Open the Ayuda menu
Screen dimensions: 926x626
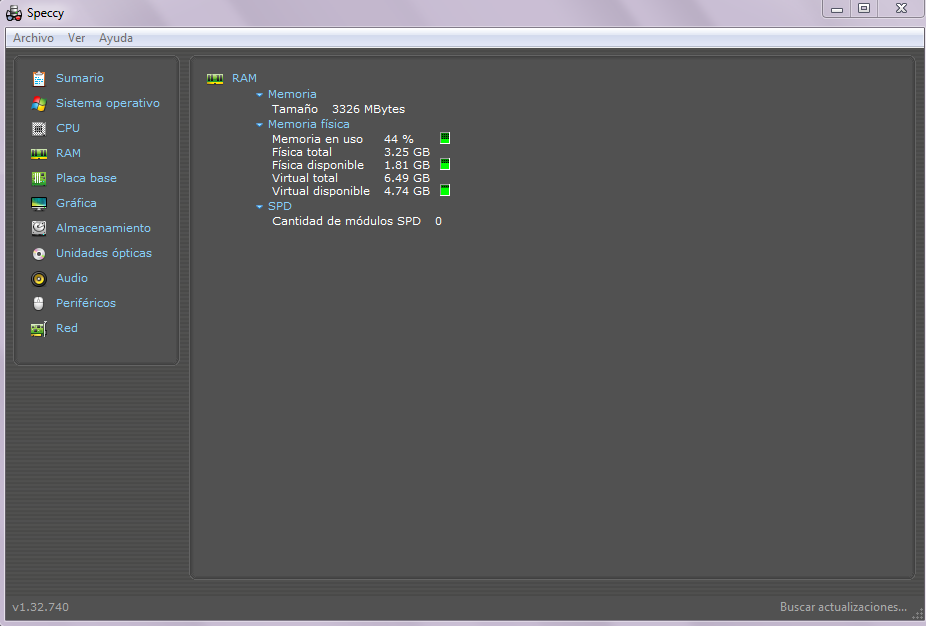click(116, 38)
